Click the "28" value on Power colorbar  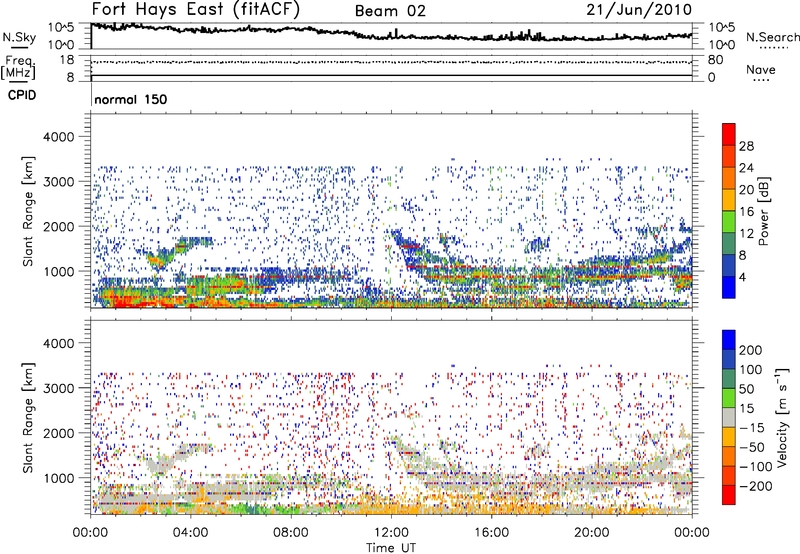(746, 146)
